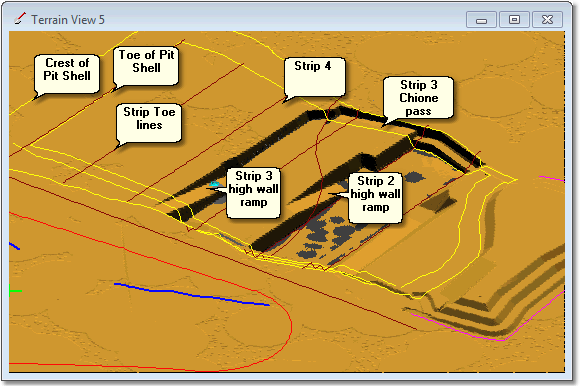Select the Strip 3 Chione pass callout
The height and width of the screenshot is (388, 580).
click(418, 98)
